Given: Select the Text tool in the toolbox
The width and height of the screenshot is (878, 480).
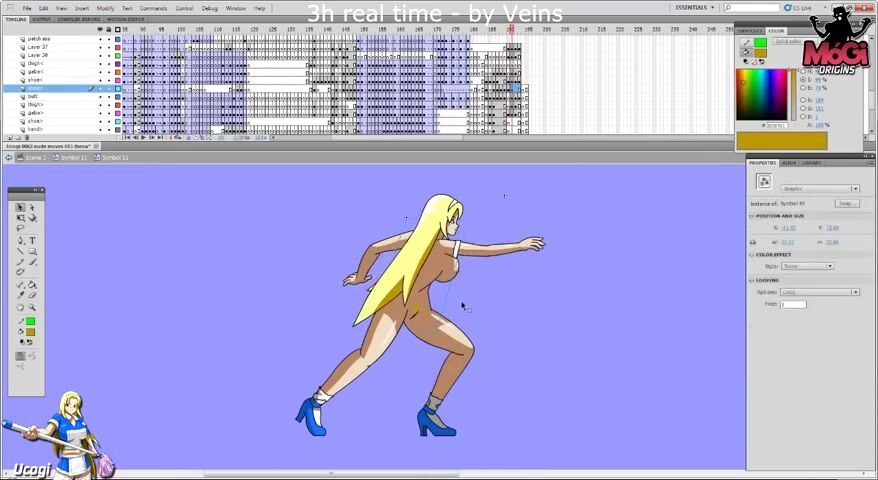Looking at the screenshot, I should 32,240.
